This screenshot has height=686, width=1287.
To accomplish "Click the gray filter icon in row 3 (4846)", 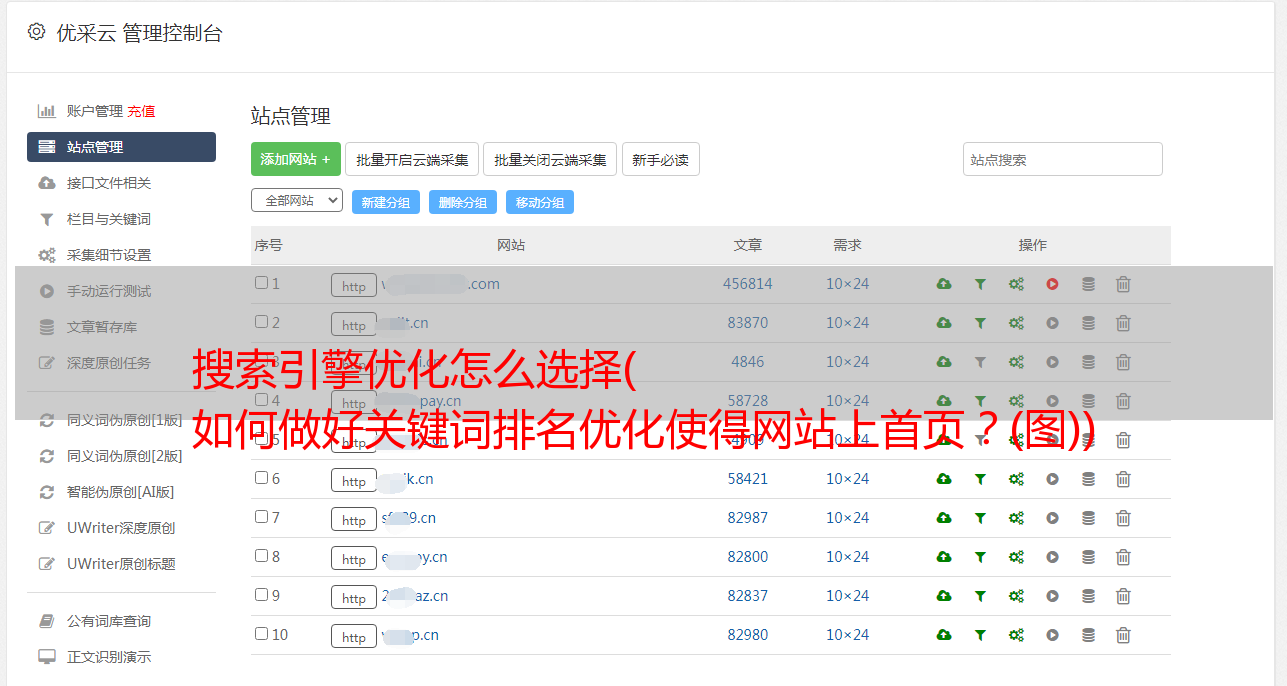I will click(980, 362).
